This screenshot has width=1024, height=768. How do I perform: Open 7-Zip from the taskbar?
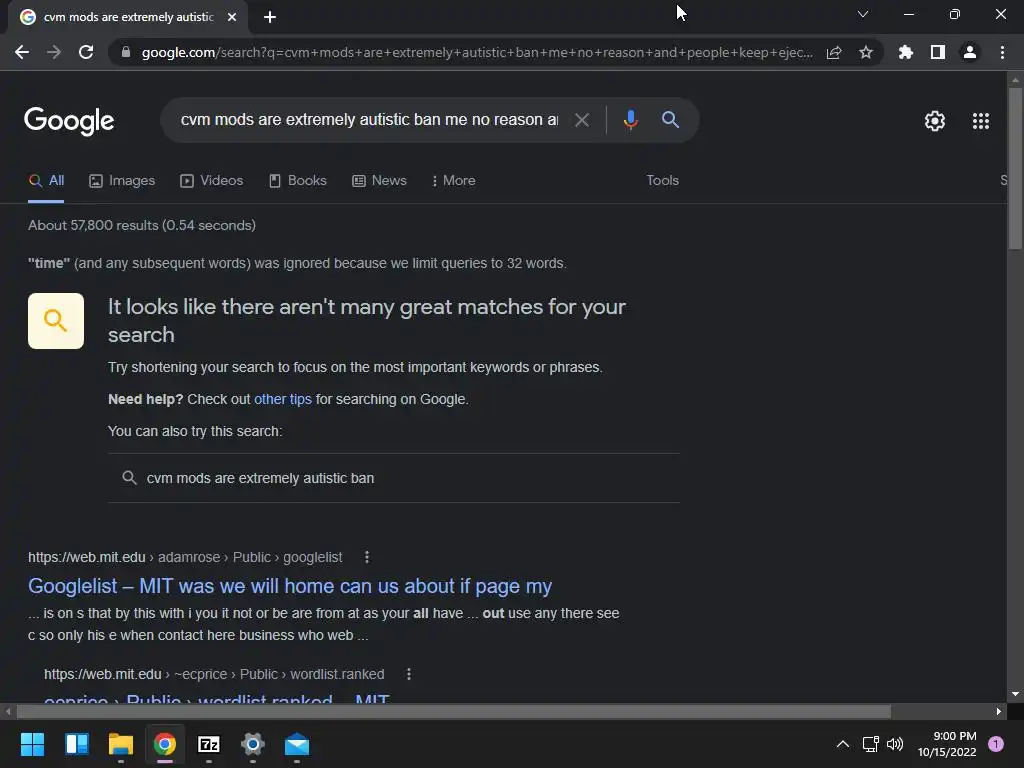coord(209,744)
